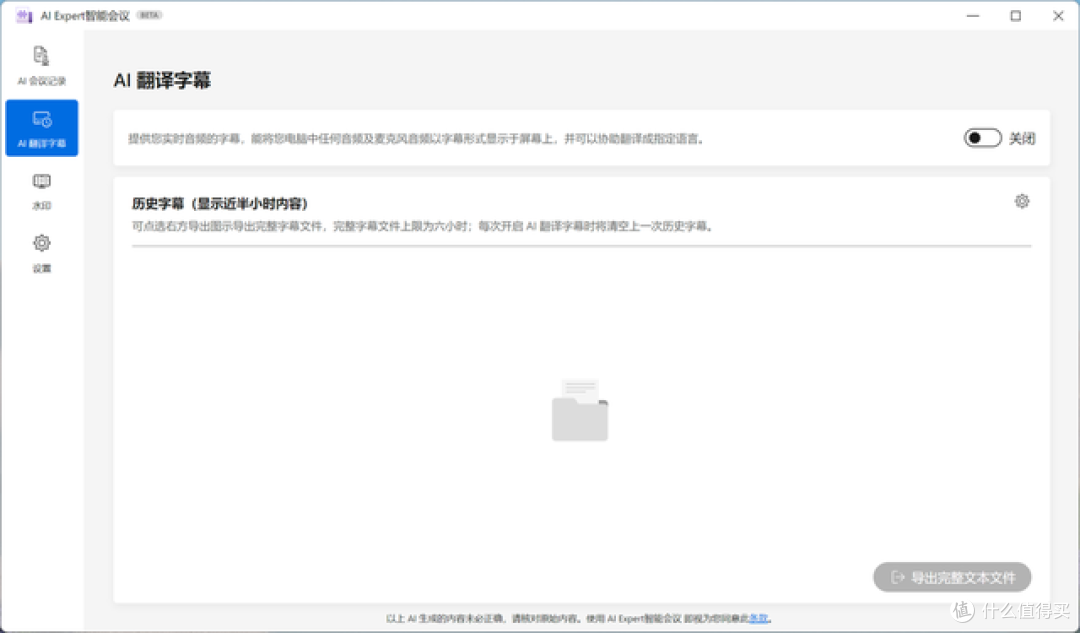Minimize the AI Expert window
The height and width of the screenshot is (633, 1080).
coord(973,15)
